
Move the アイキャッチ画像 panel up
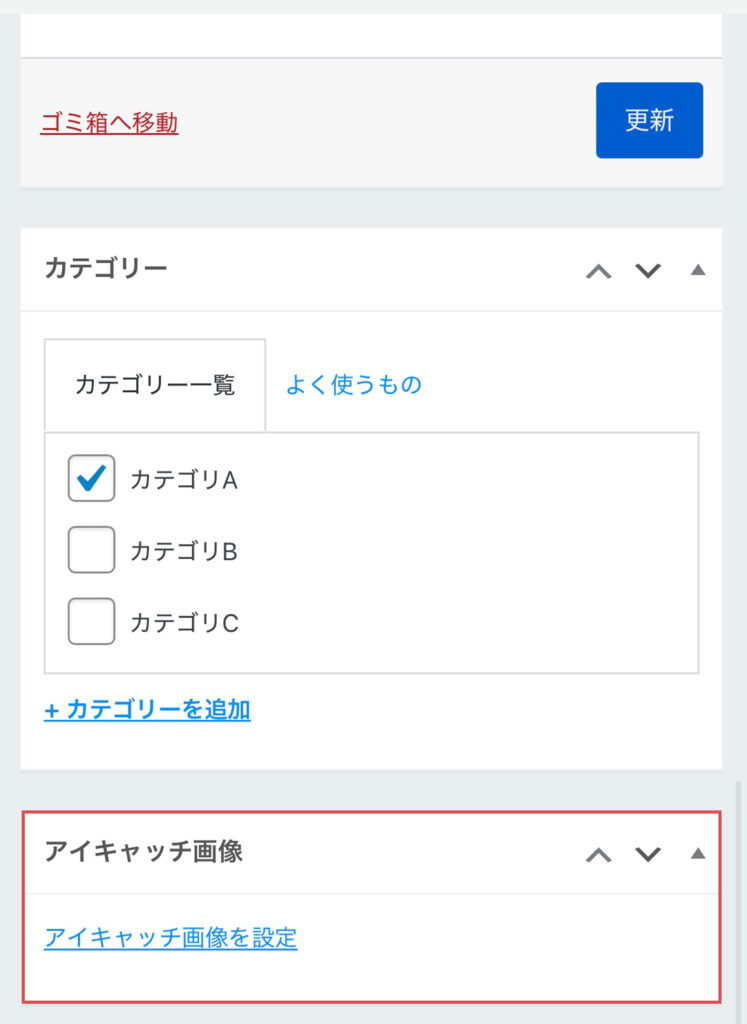(x=598, y=854)
